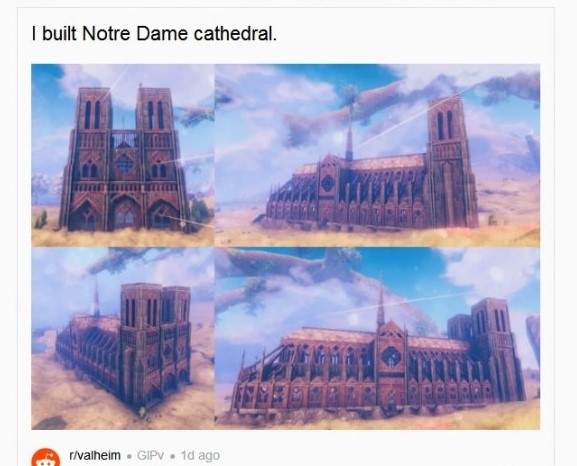Open the r/valheim subreddit link
577x466 pixels.
[95, 456]
